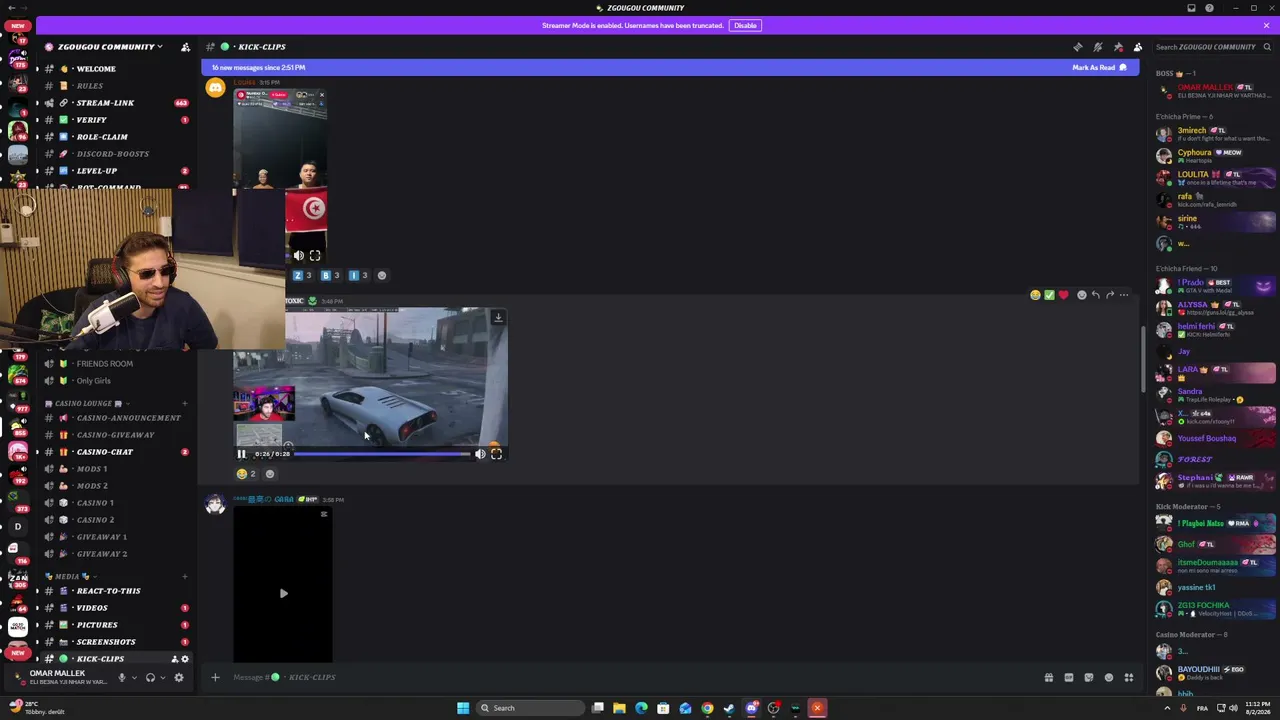
Task: Mute the GTA car video volume
Action: pyautogui.click(x=480, y=454)
